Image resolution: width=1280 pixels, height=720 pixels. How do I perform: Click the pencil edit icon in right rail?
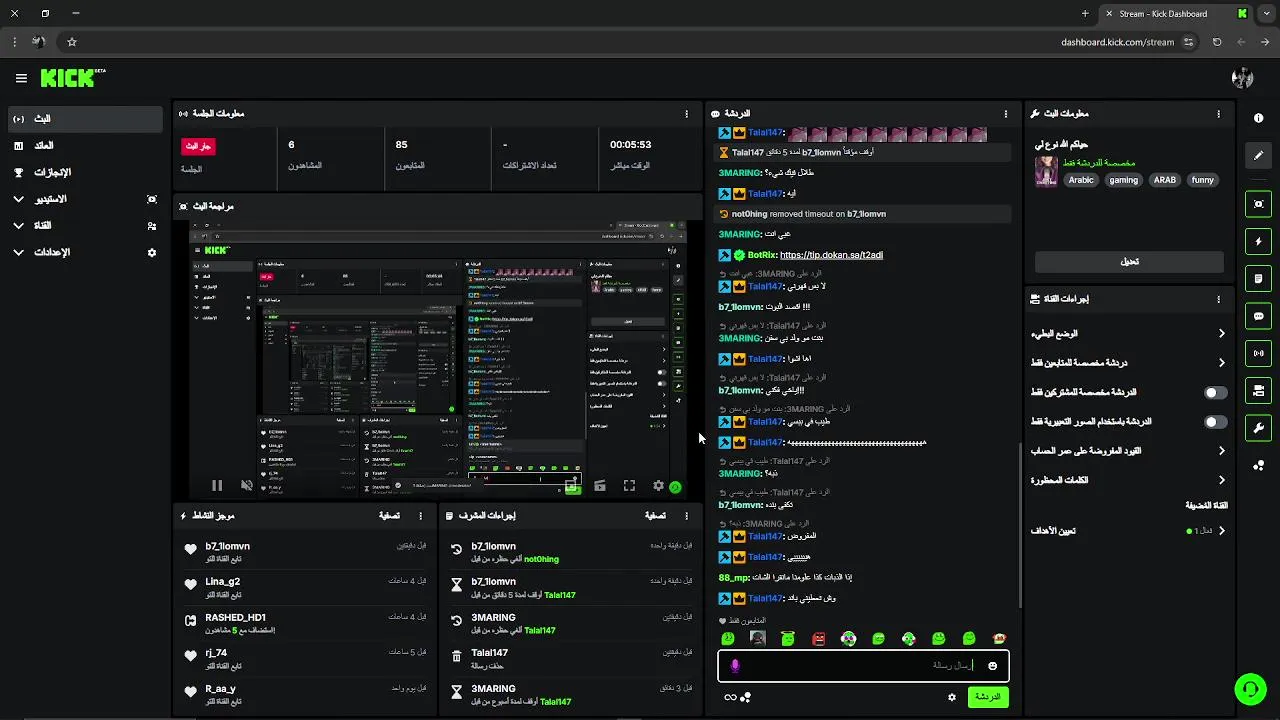(x=1258, y=155)
